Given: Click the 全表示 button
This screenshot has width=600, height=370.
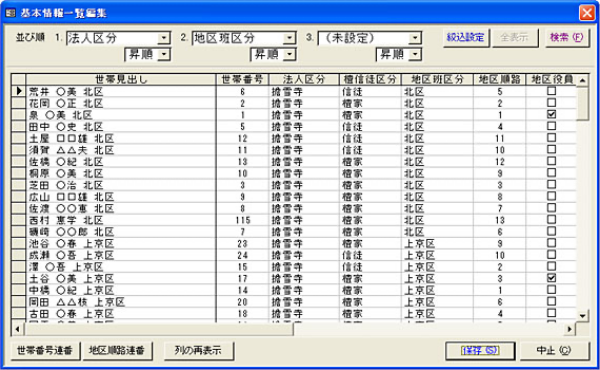Looking at the screenshot, I should [x=515, y=37].
